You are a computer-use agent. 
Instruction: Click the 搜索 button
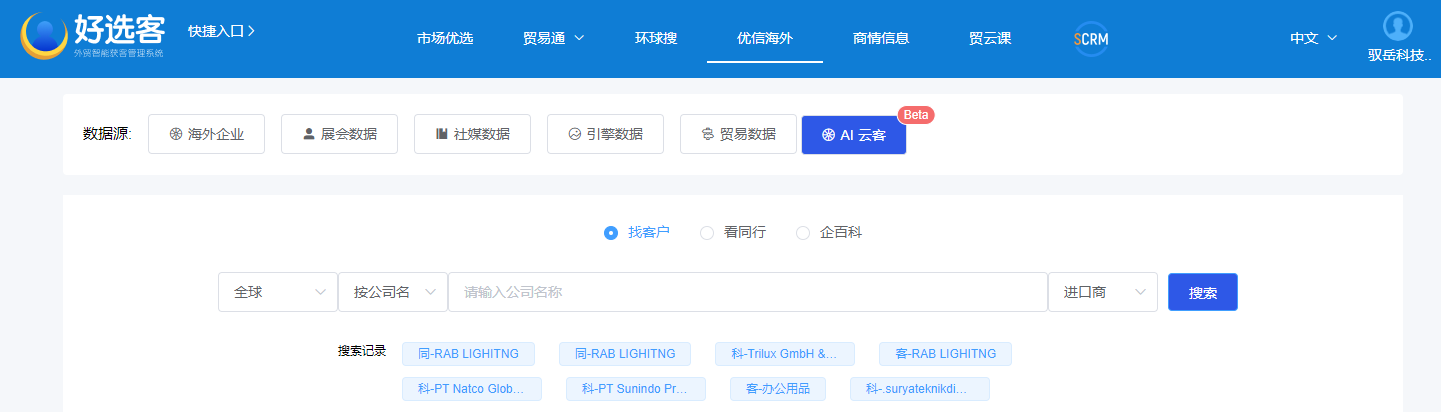tap(1203, 292)
